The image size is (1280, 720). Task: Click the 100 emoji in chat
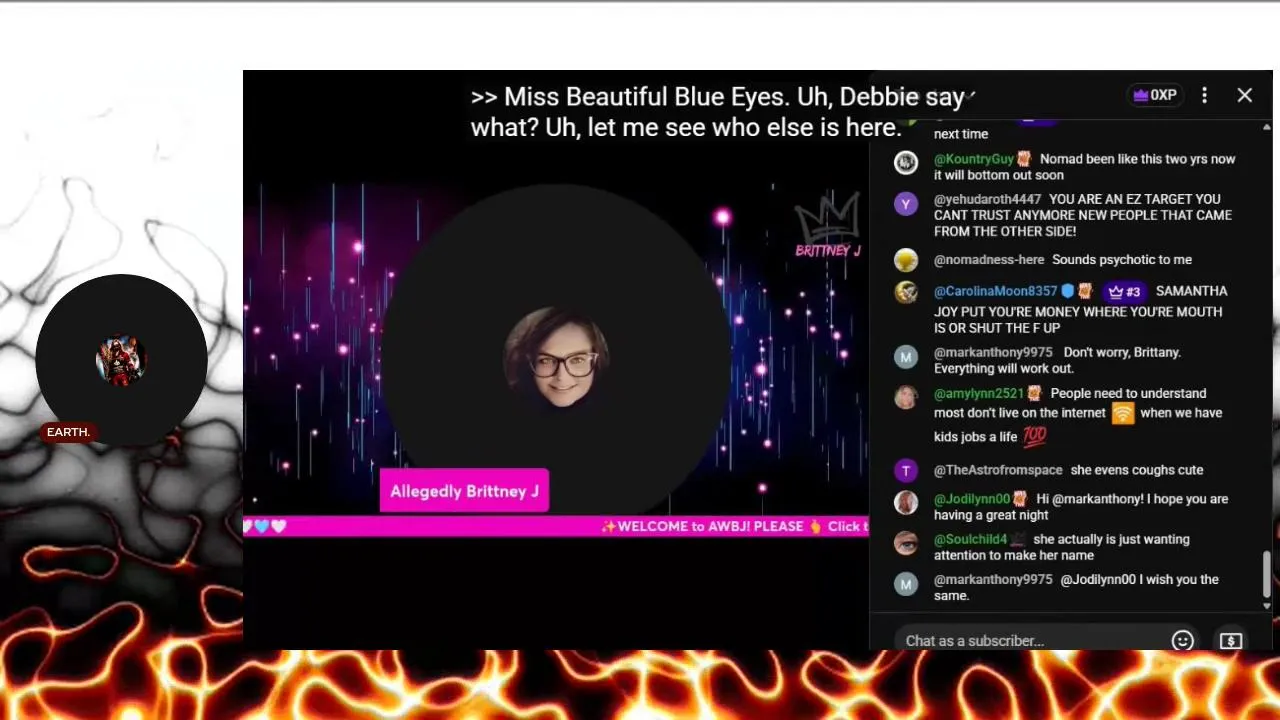click(1034, 436)
